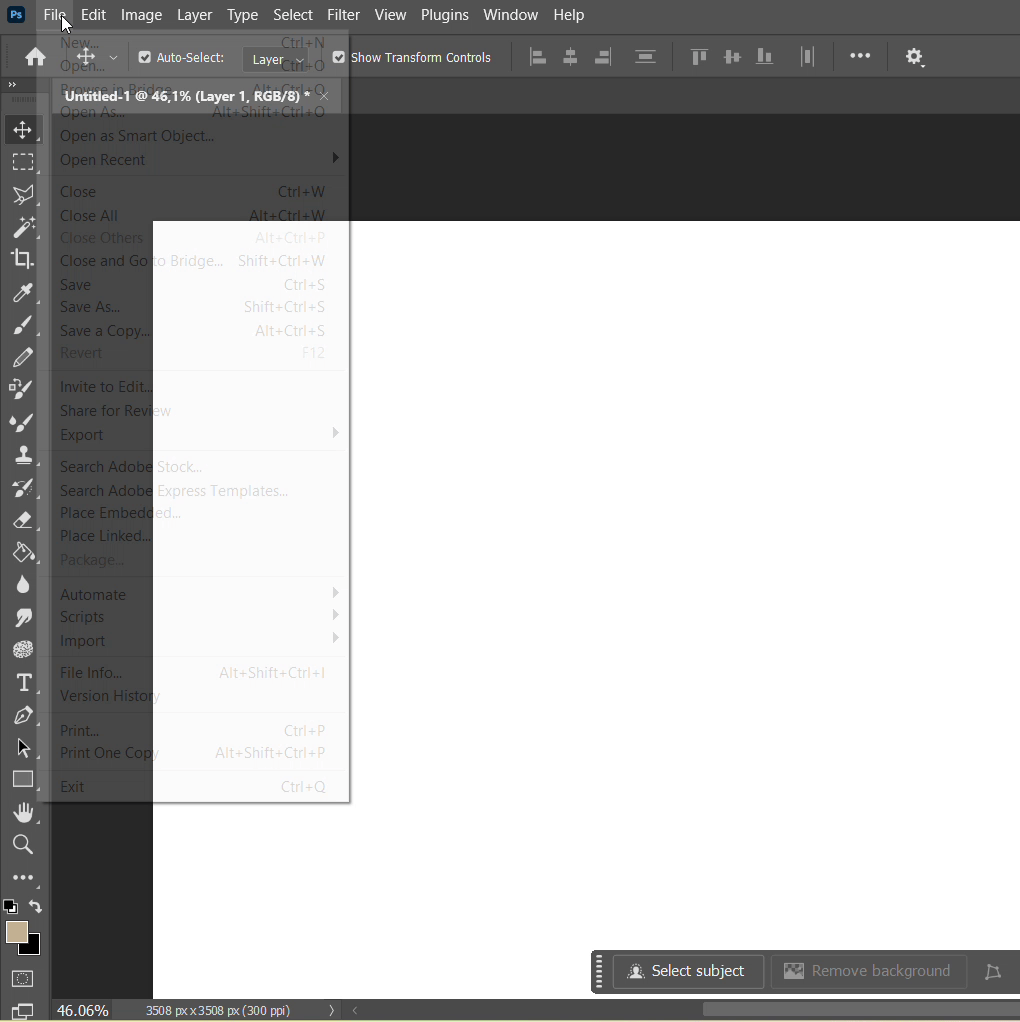Select the Rectangle shape tool

(x=23, y=780)
